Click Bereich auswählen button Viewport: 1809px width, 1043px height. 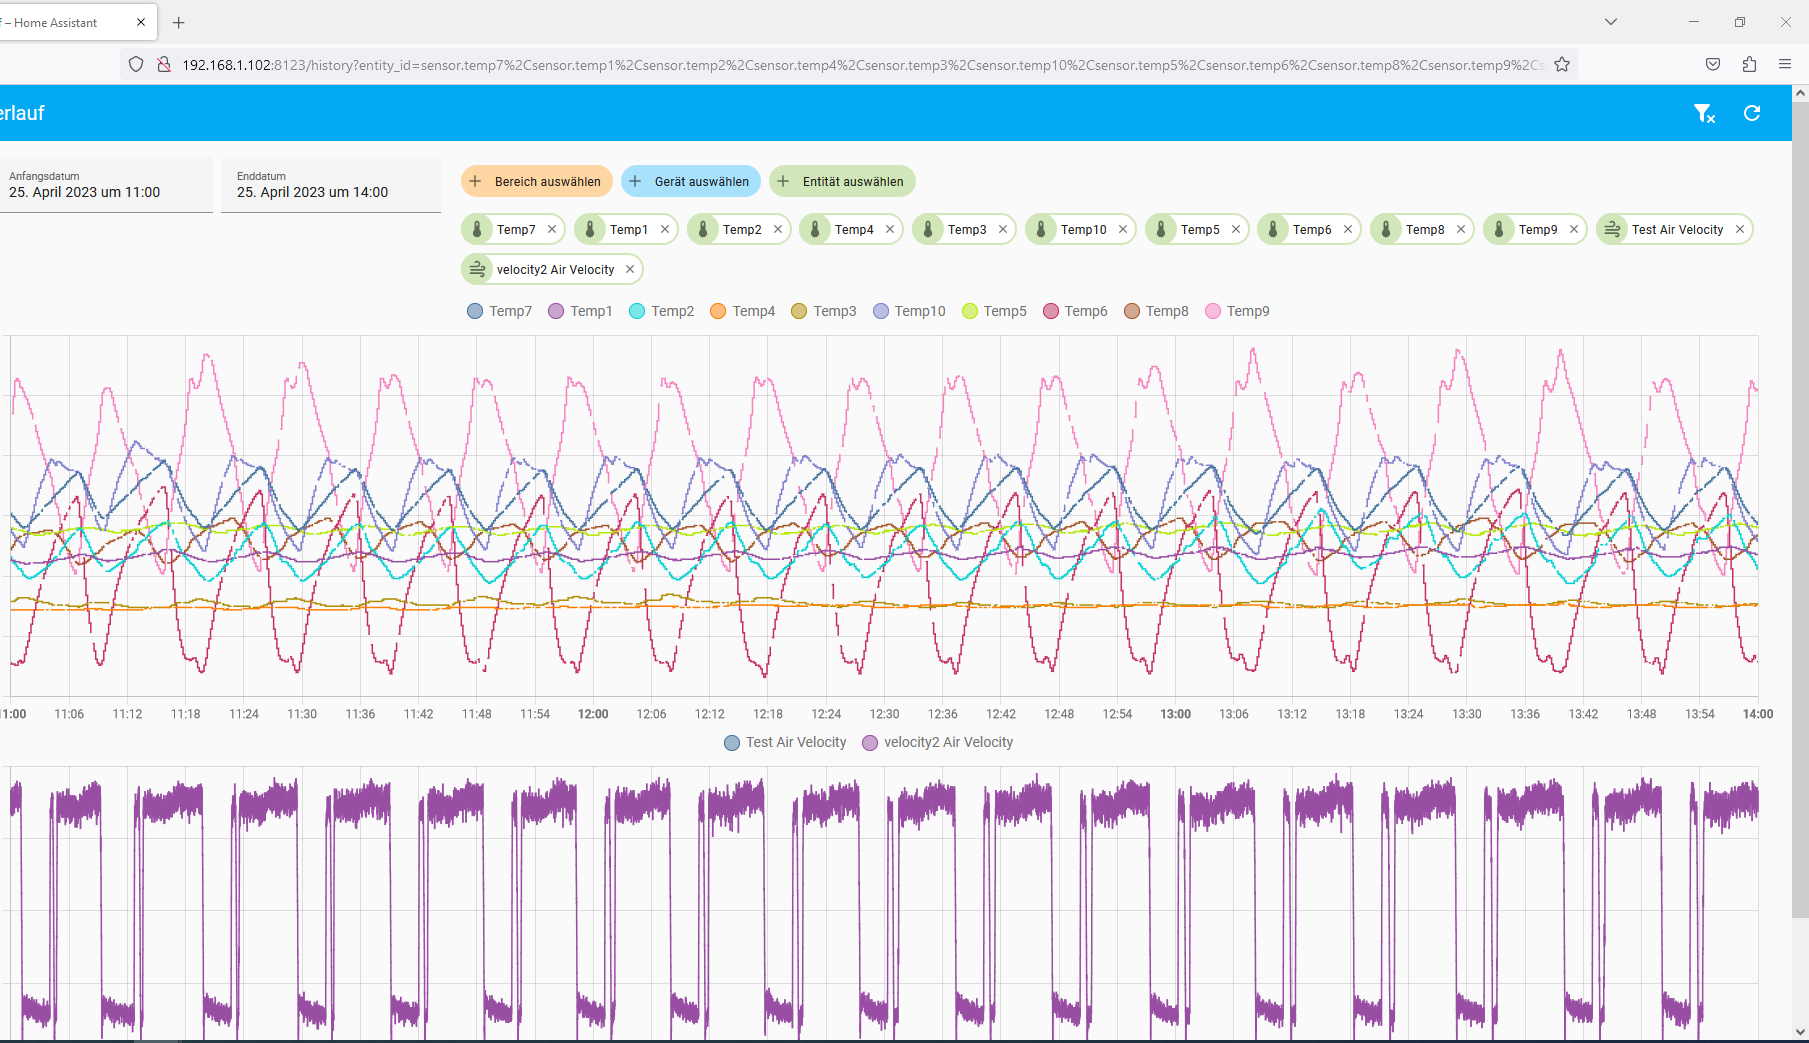point(537,181)
